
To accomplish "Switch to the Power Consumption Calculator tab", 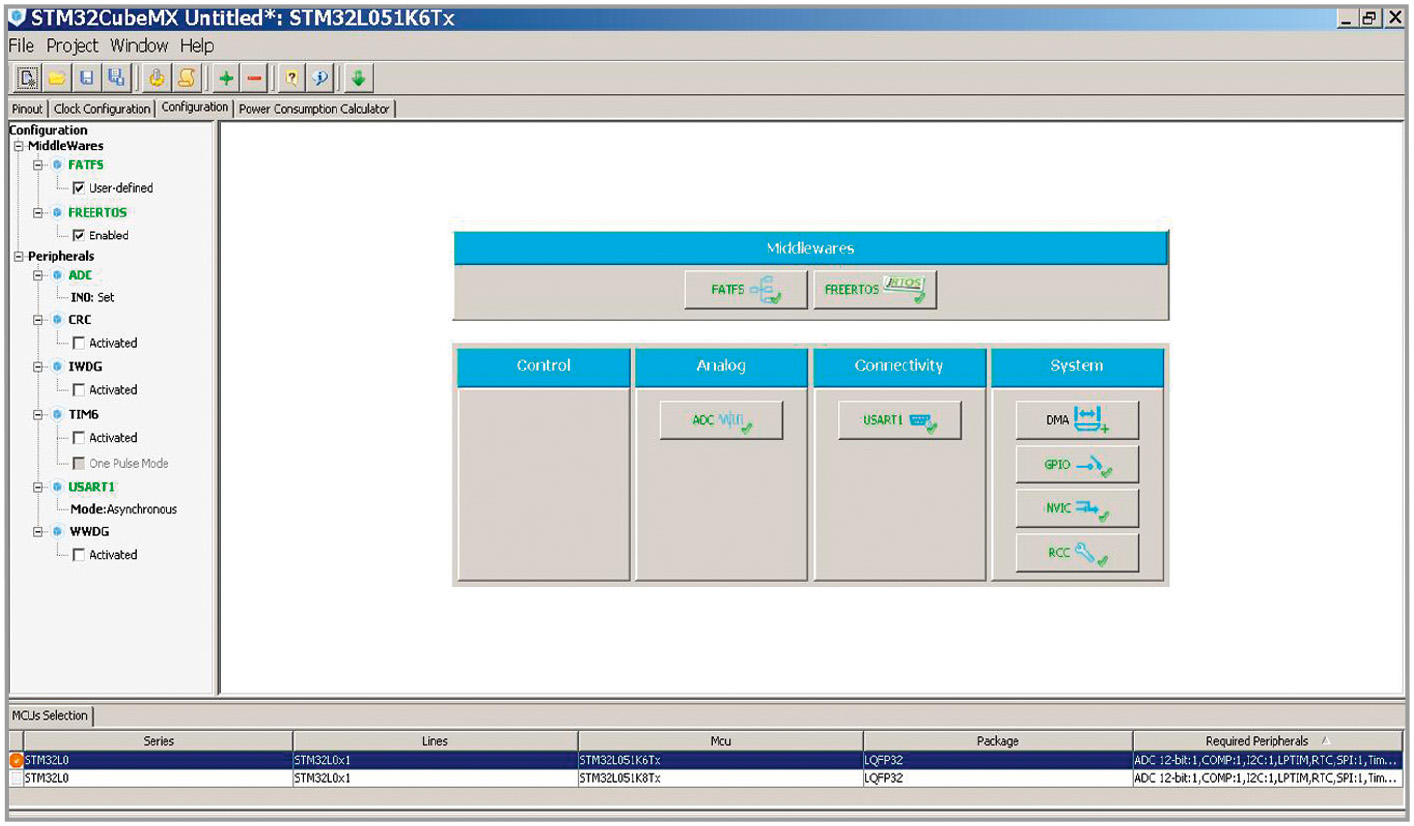I will click(314, 109).
